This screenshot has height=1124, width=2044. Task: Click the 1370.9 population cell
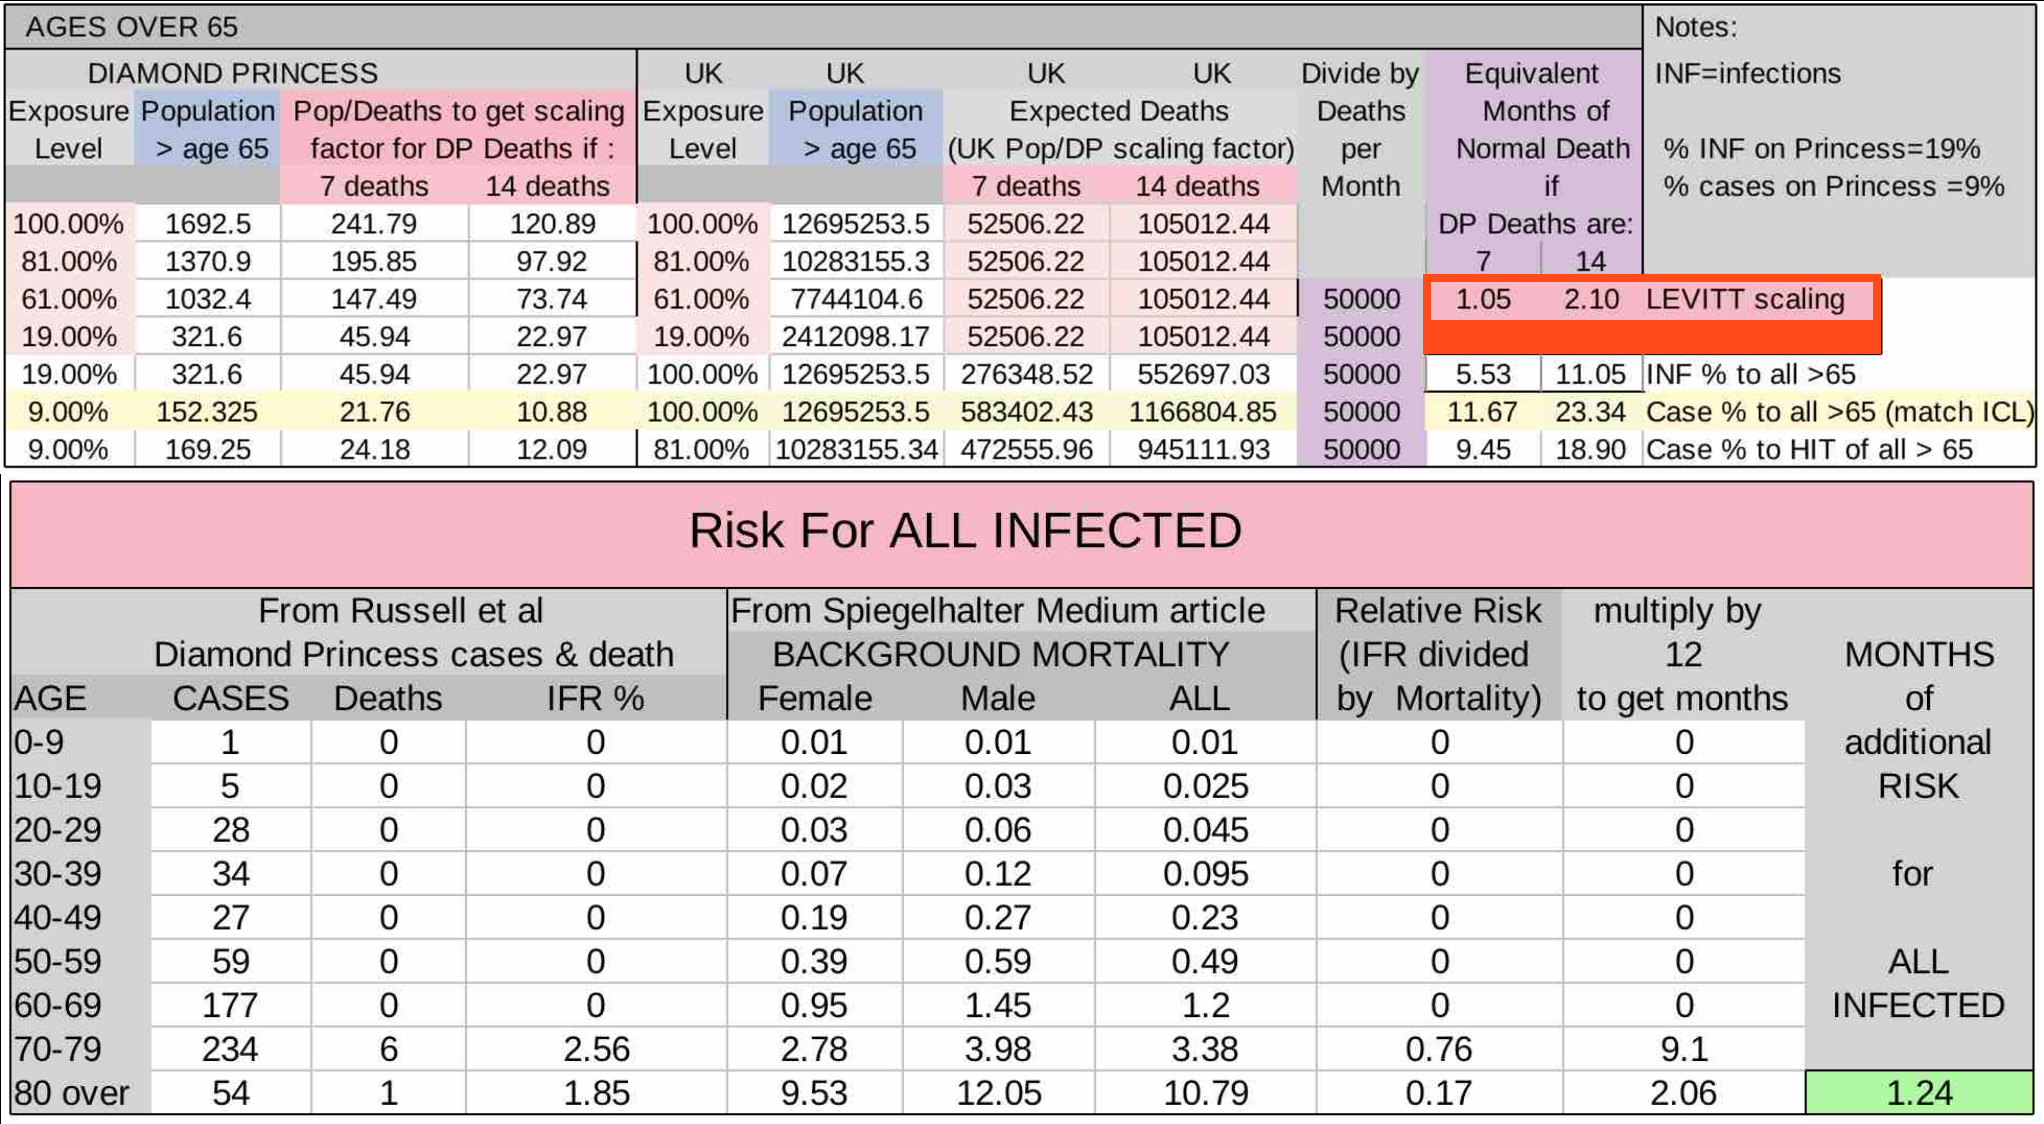coord(208,261)
